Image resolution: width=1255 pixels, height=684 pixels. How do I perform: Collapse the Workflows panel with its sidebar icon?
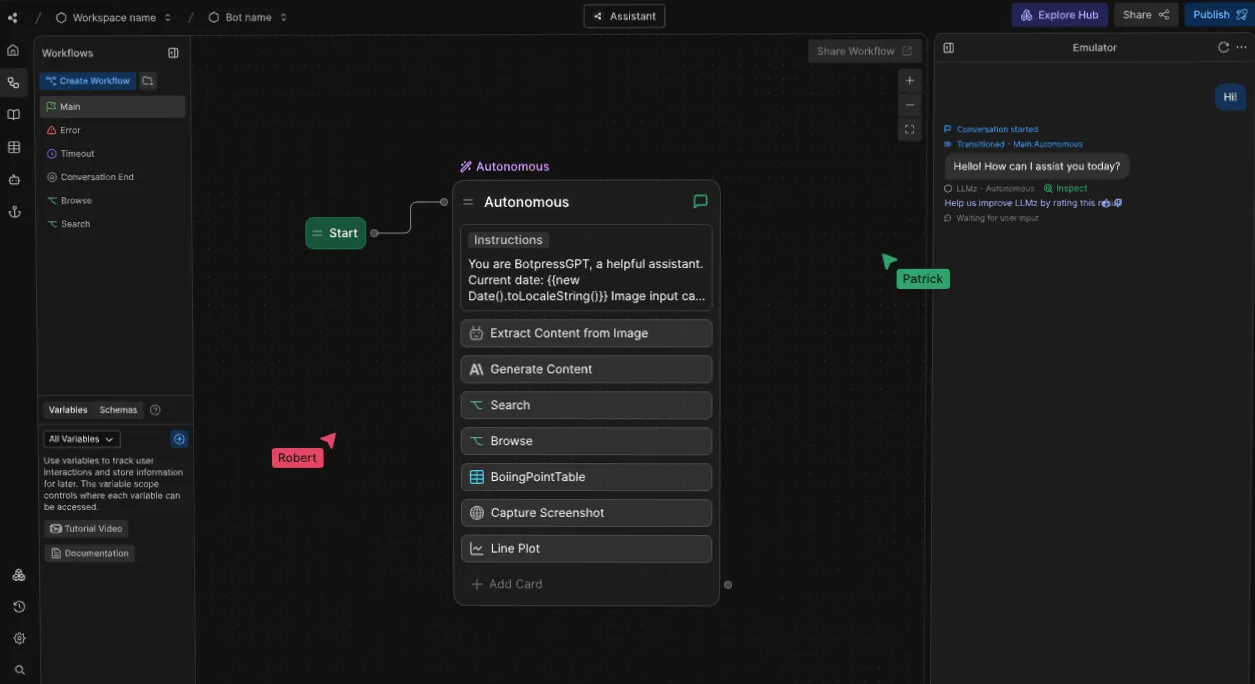173,53
